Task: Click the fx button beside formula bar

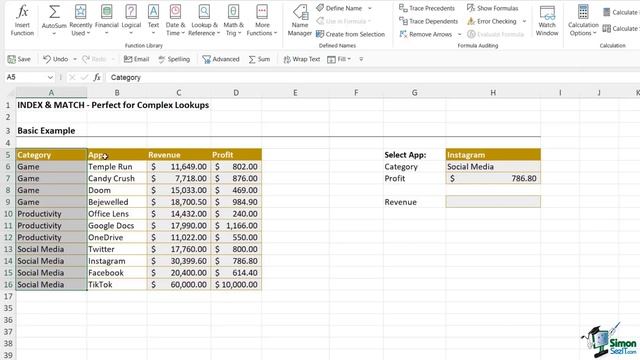Action: tap(97, 77)
